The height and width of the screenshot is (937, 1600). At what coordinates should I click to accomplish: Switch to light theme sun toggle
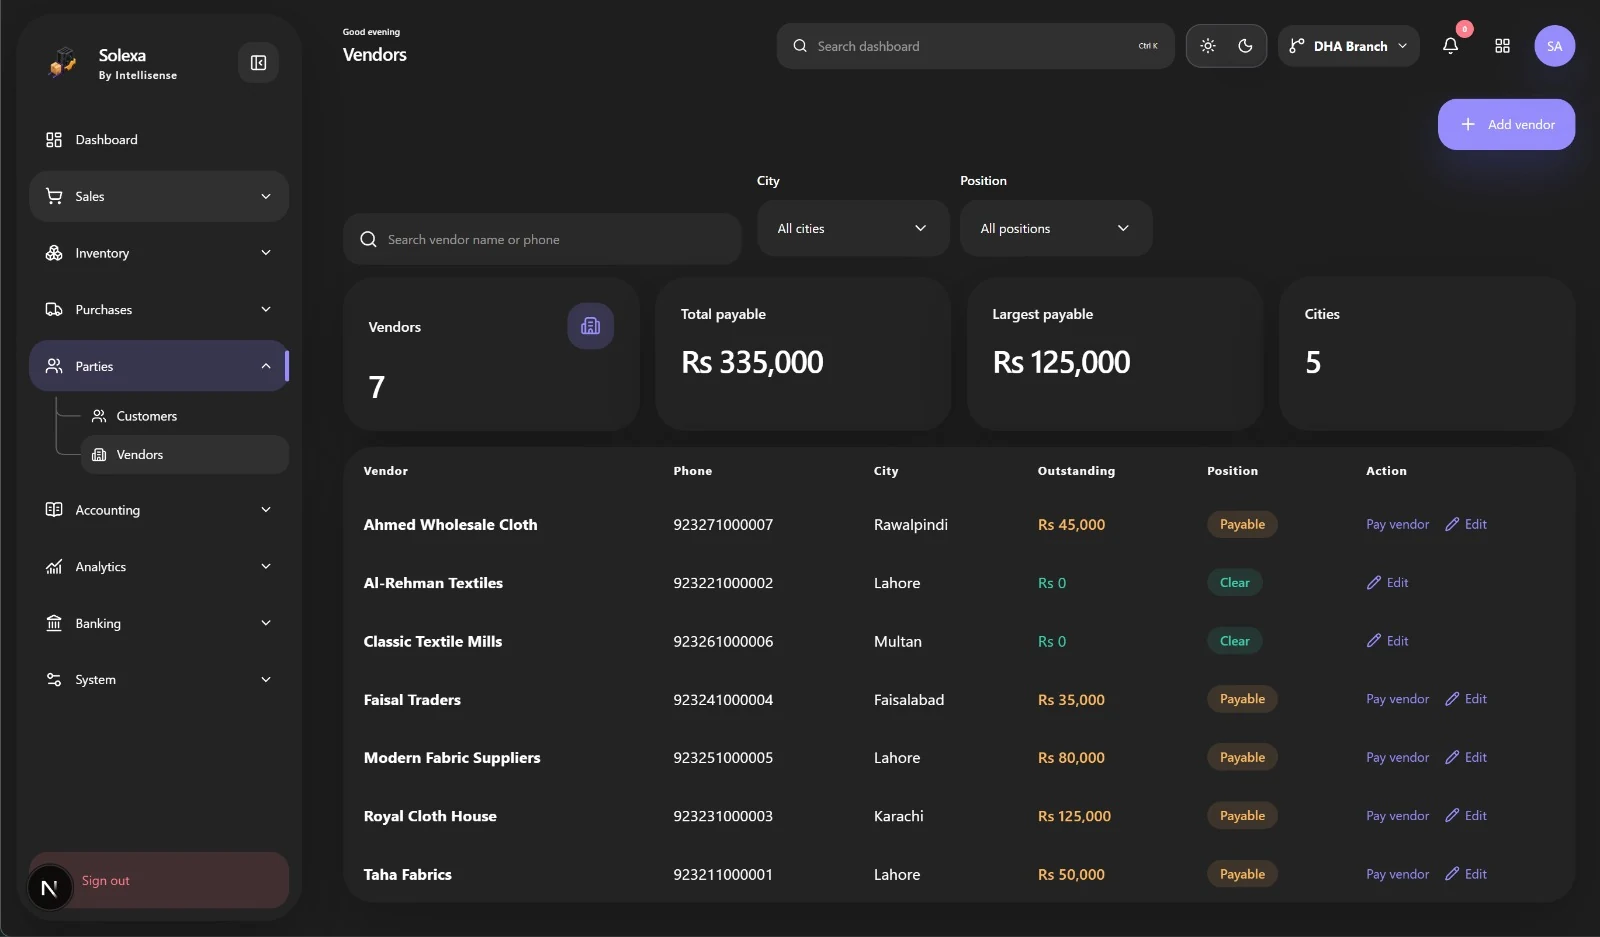click(x=1208, y=46)
